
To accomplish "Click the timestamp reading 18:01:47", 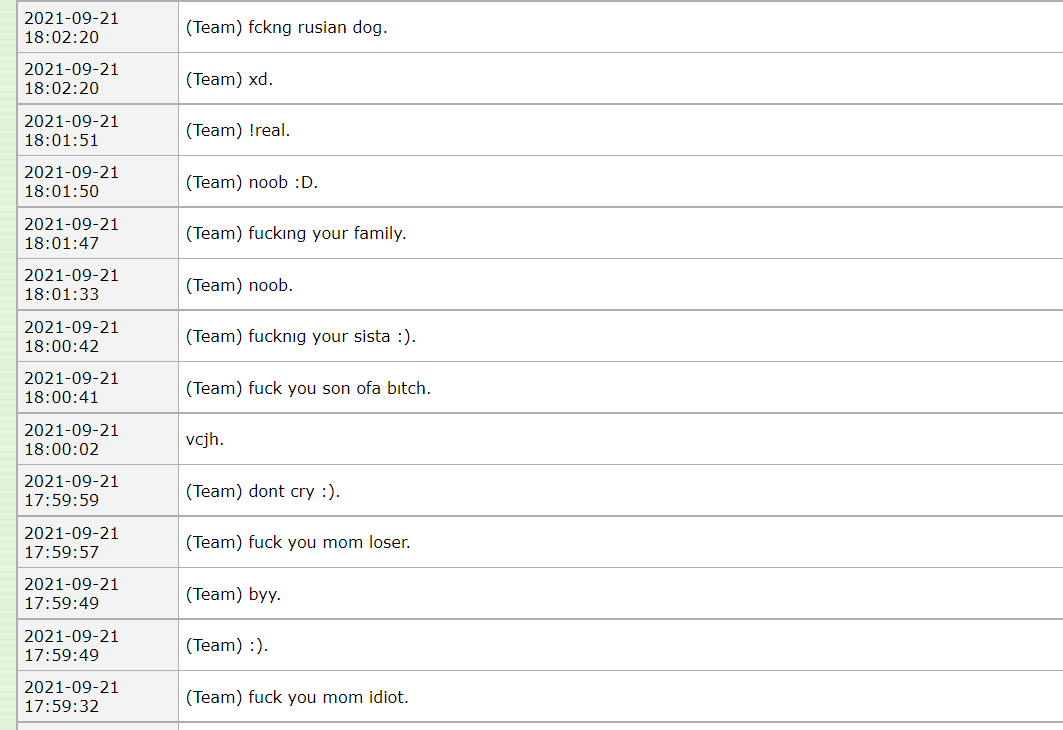I will point(71,233).
